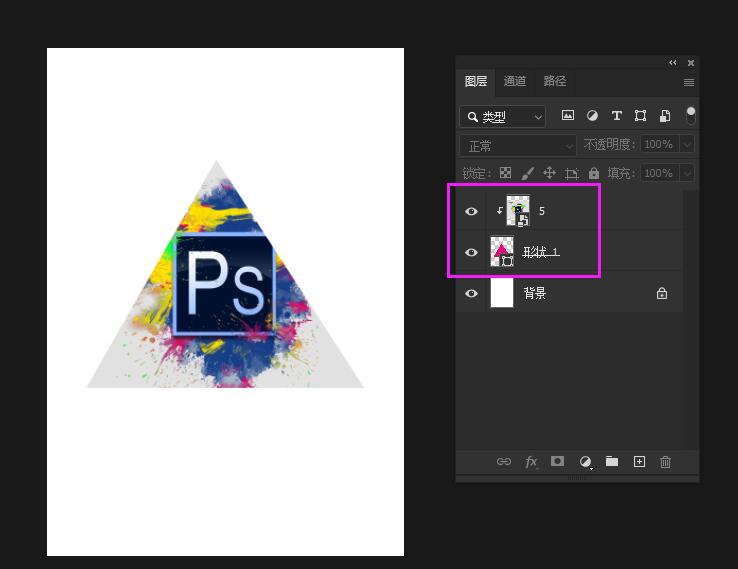Lock image pixels brush icon
The width and height of the screenshot is (738, 569).
click(x=528, y=173)
